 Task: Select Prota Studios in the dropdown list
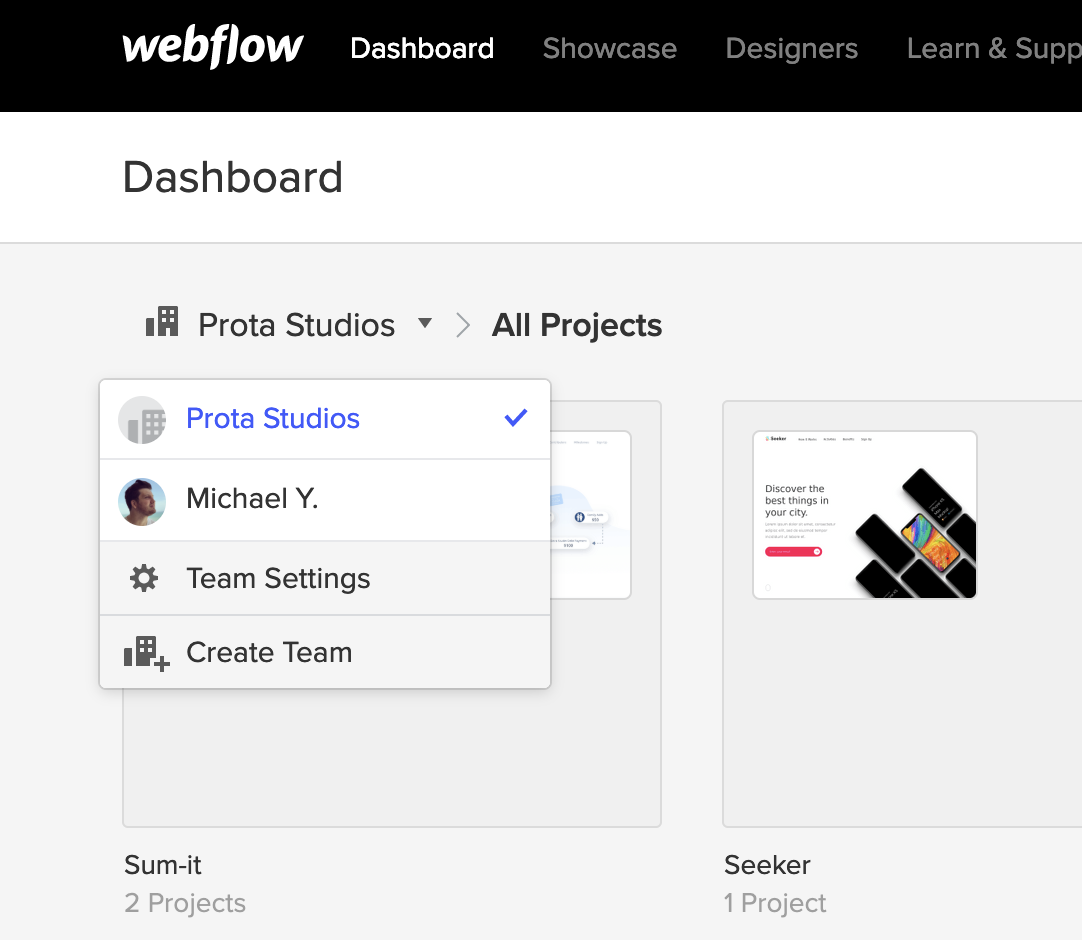(325, 420)
